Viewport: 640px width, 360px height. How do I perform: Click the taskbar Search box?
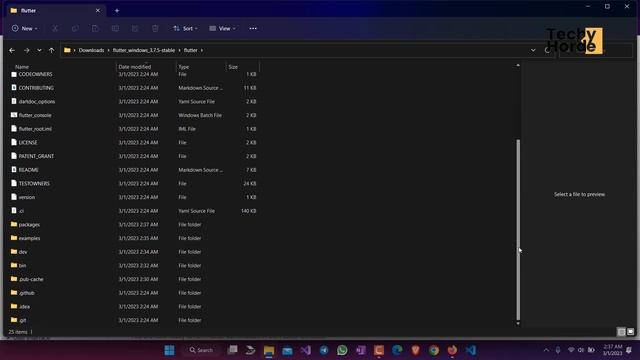coord(202,350)
